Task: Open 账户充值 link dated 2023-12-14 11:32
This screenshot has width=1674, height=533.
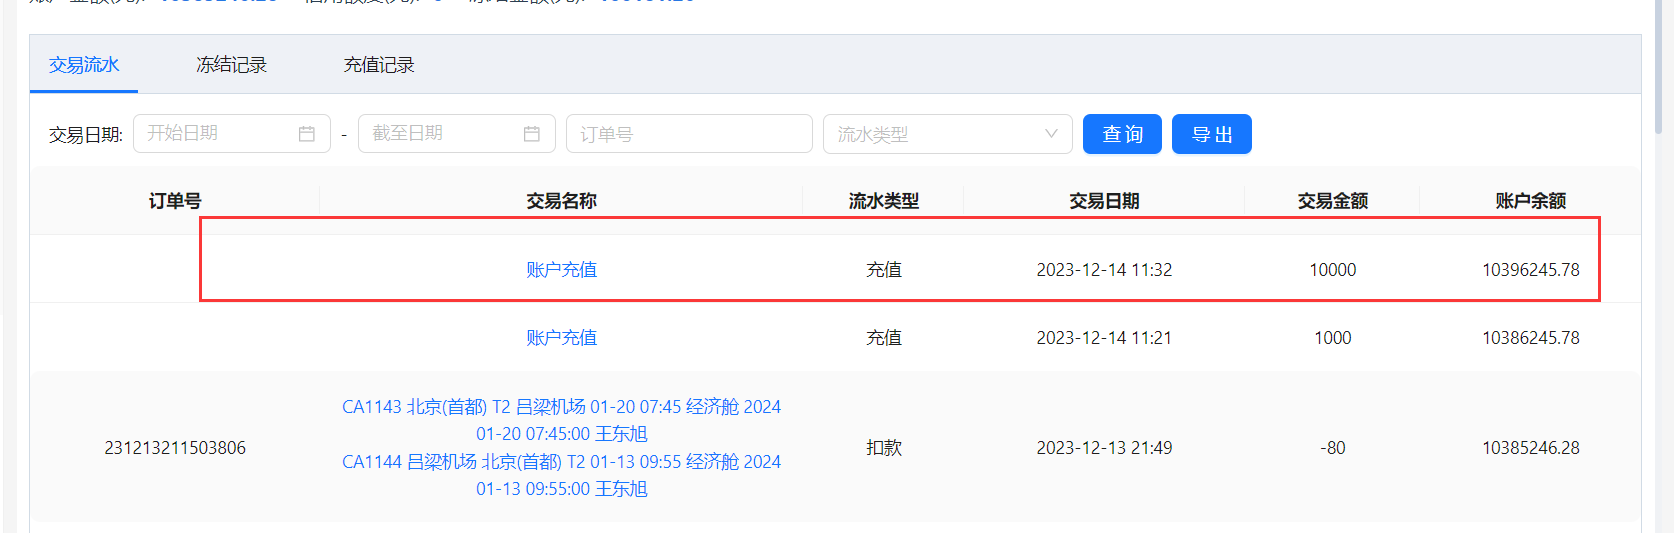Action: point(561,270)
